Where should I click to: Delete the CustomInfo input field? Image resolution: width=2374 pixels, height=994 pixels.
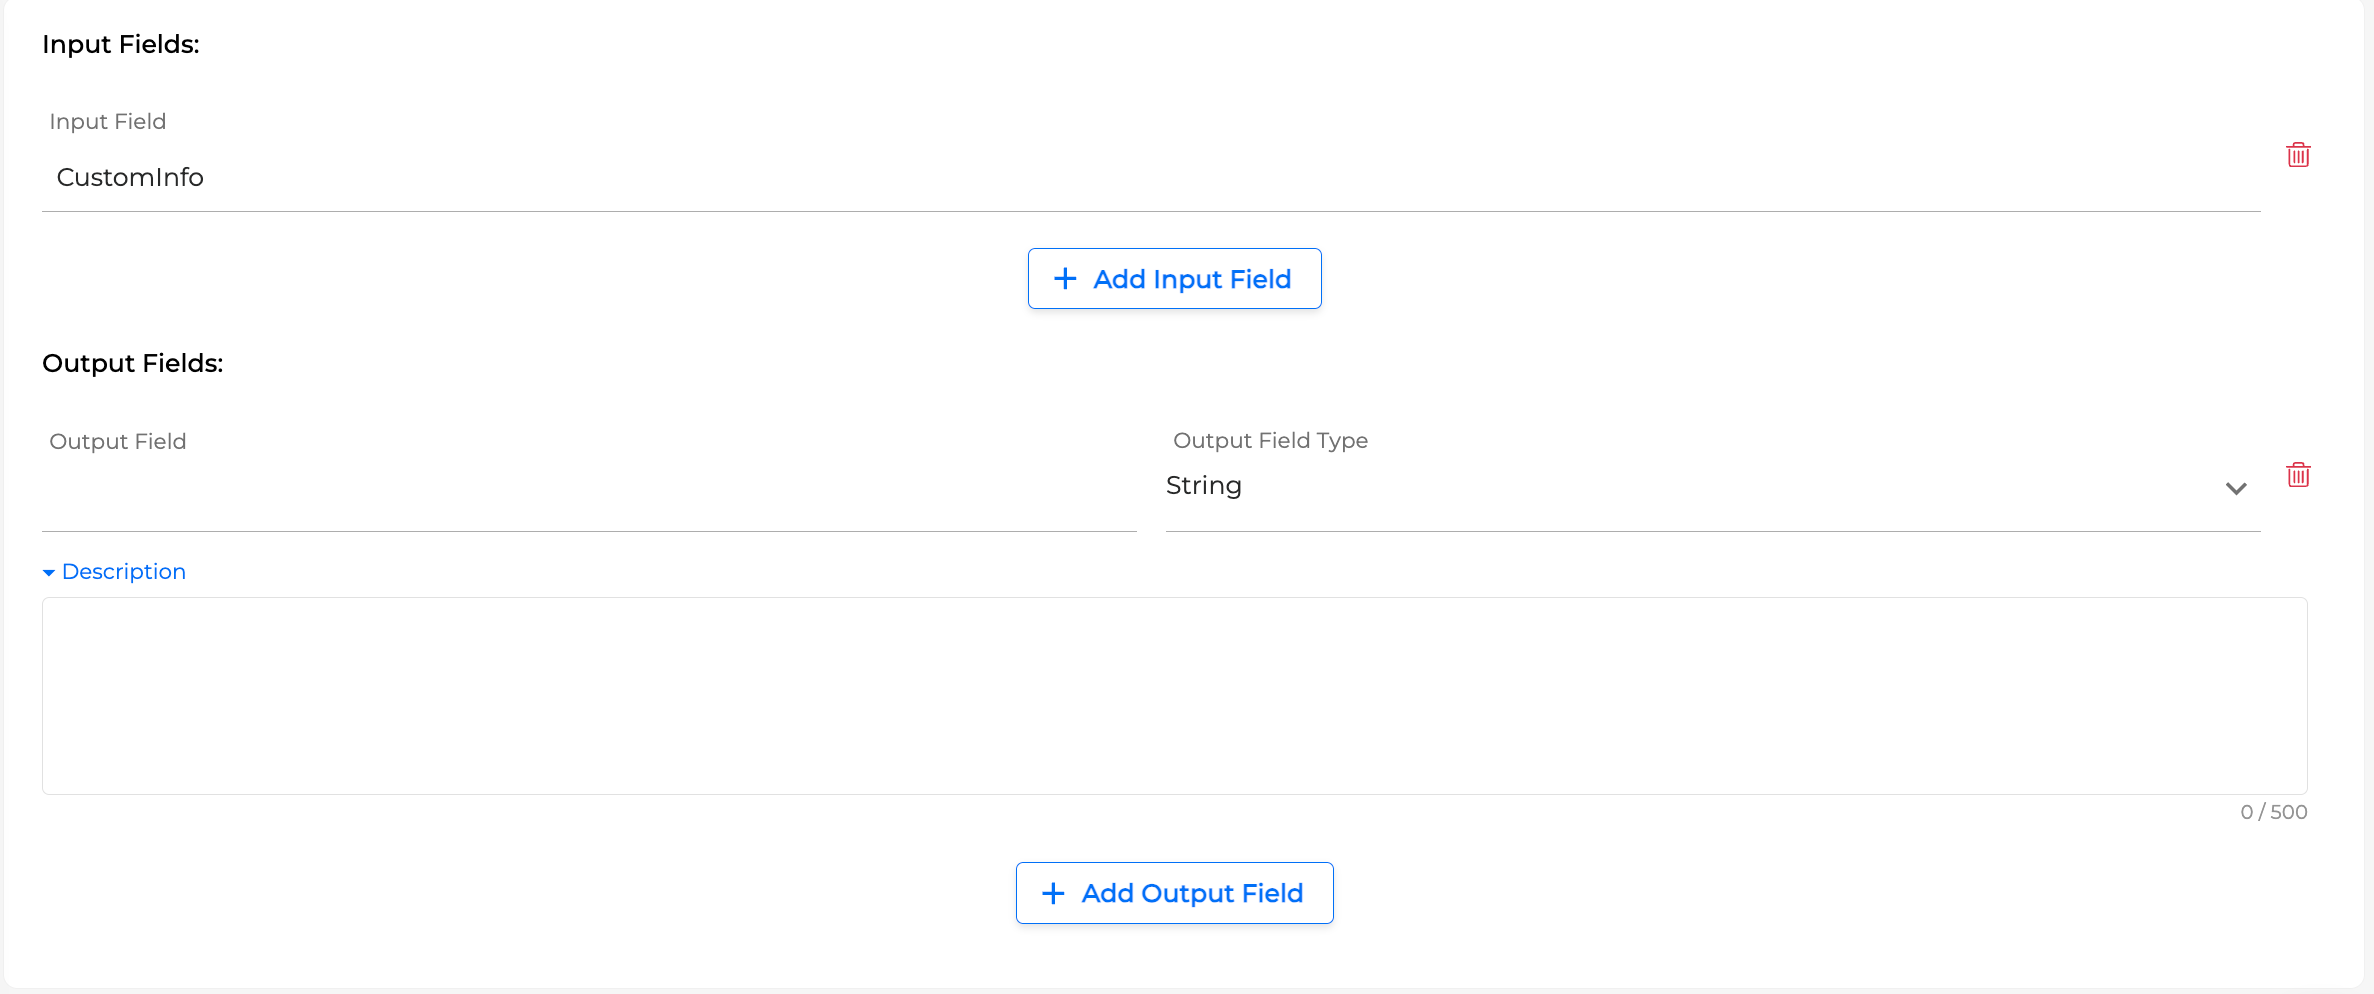(2298, 155)
